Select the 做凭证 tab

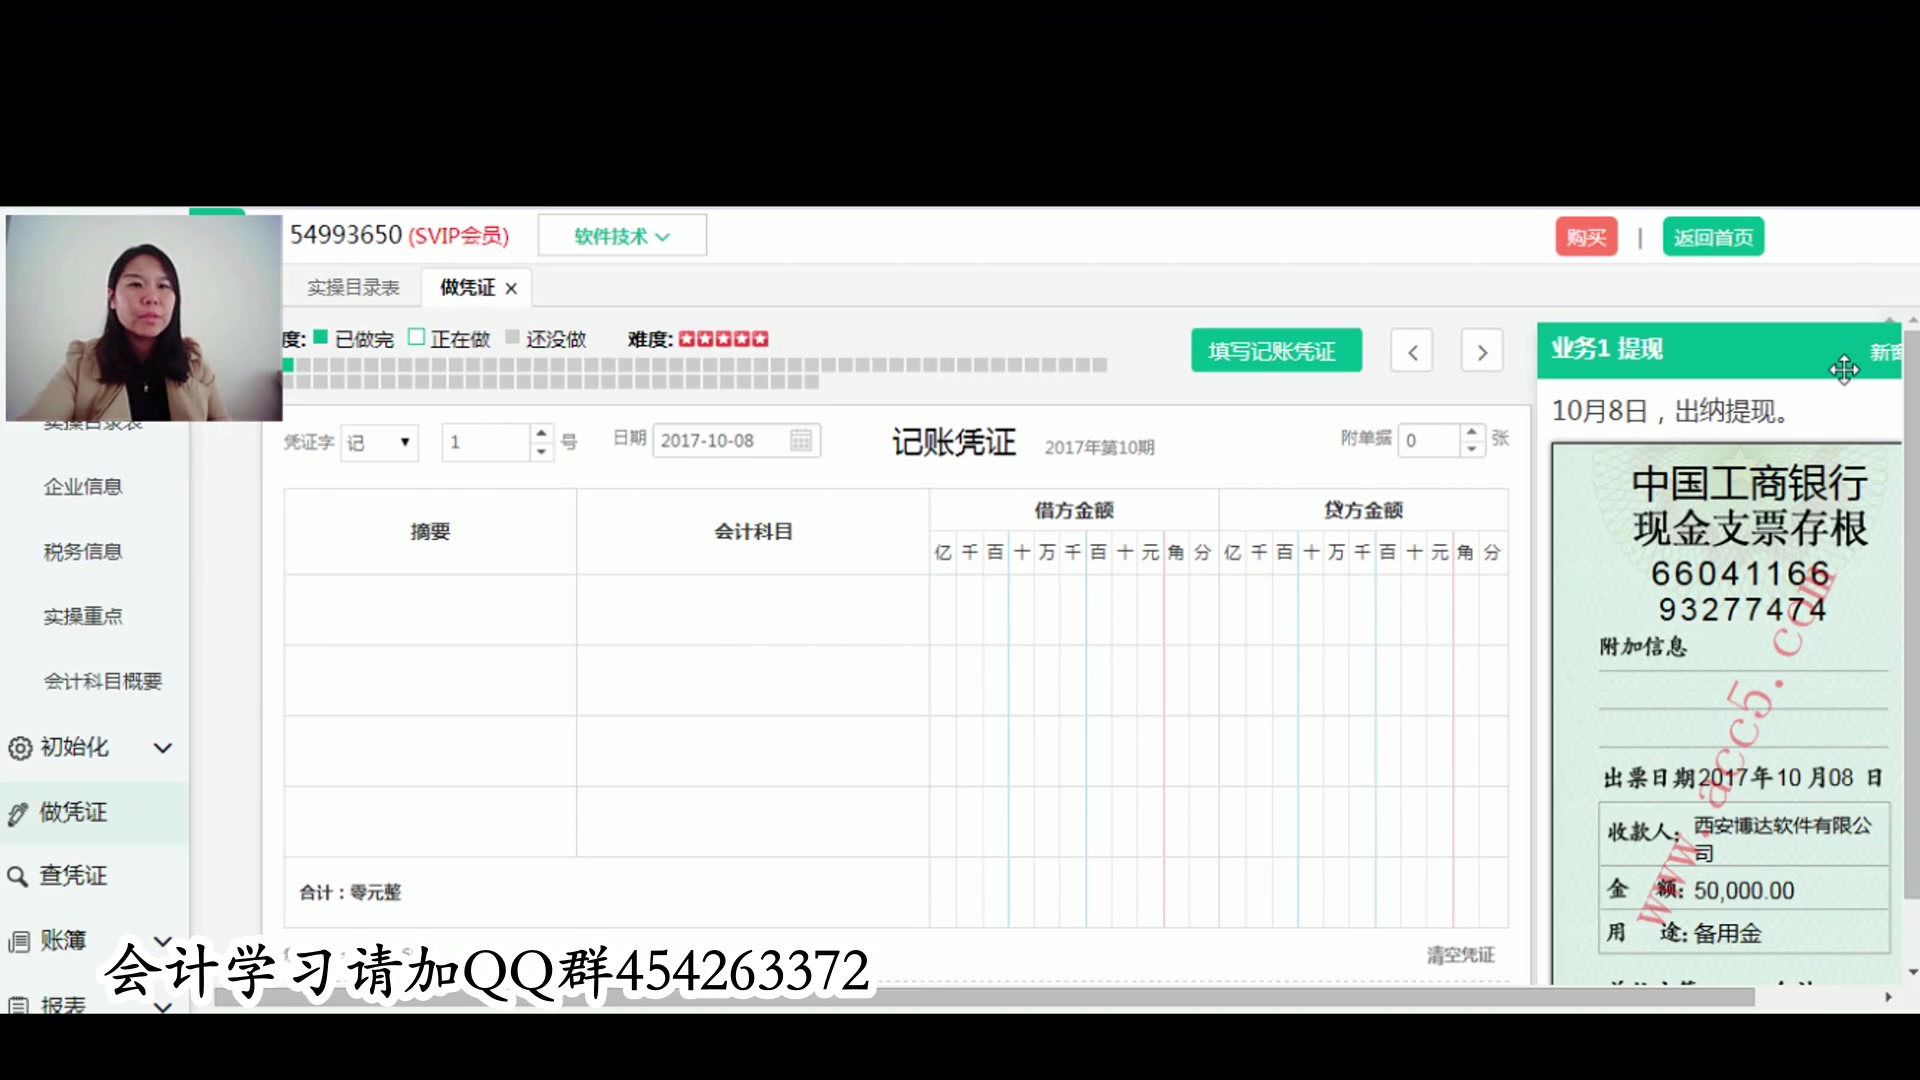point(465,287)
